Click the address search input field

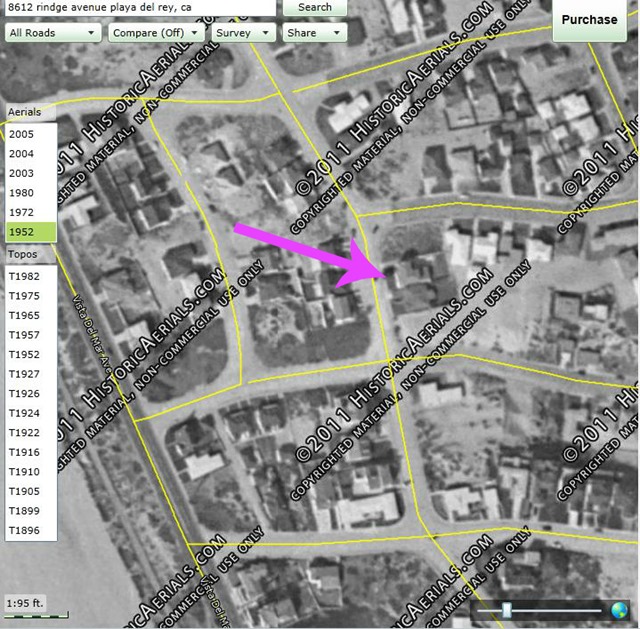pos(140,7)
